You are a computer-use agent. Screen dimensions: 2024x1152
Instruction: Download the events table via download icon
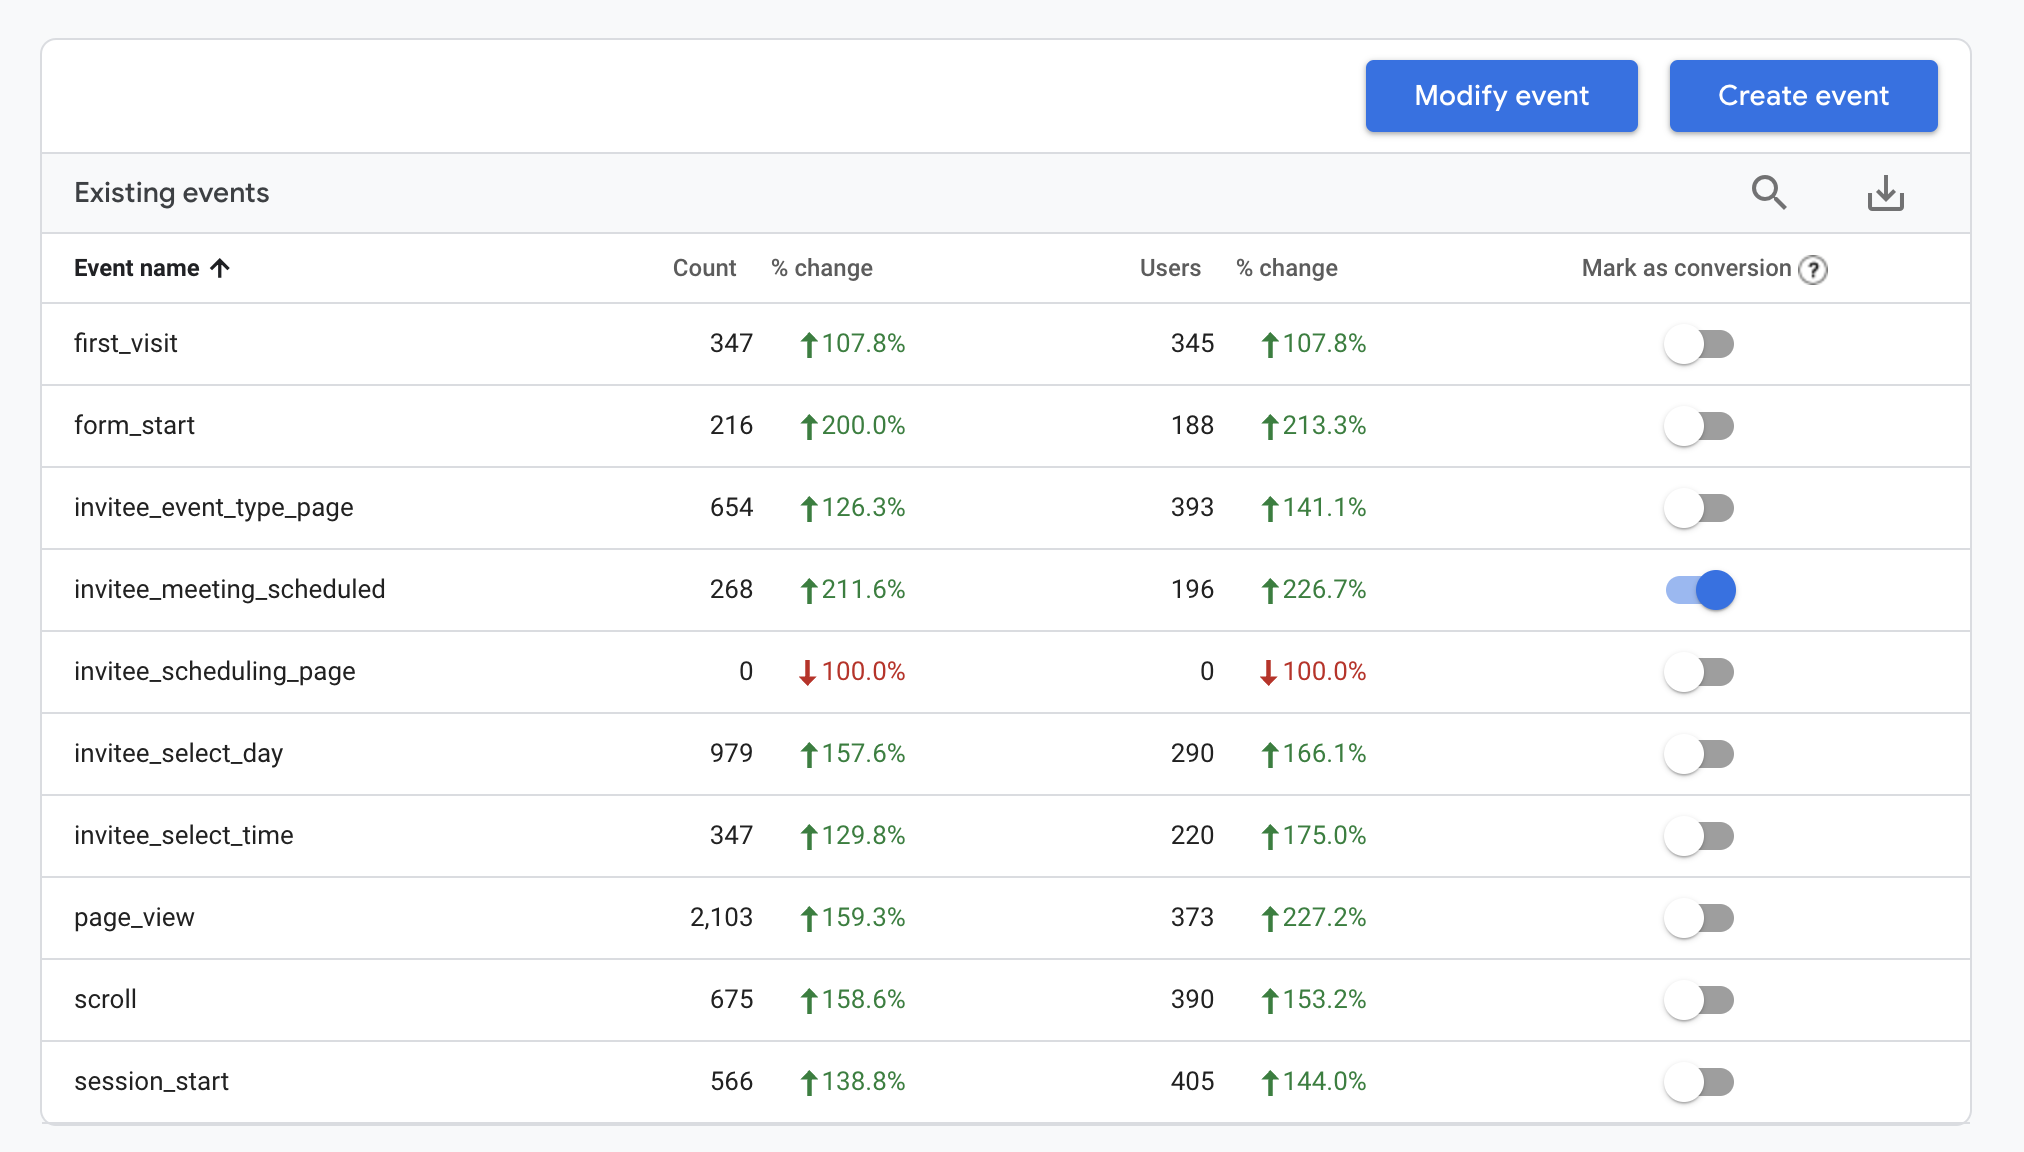(1885, 193)
